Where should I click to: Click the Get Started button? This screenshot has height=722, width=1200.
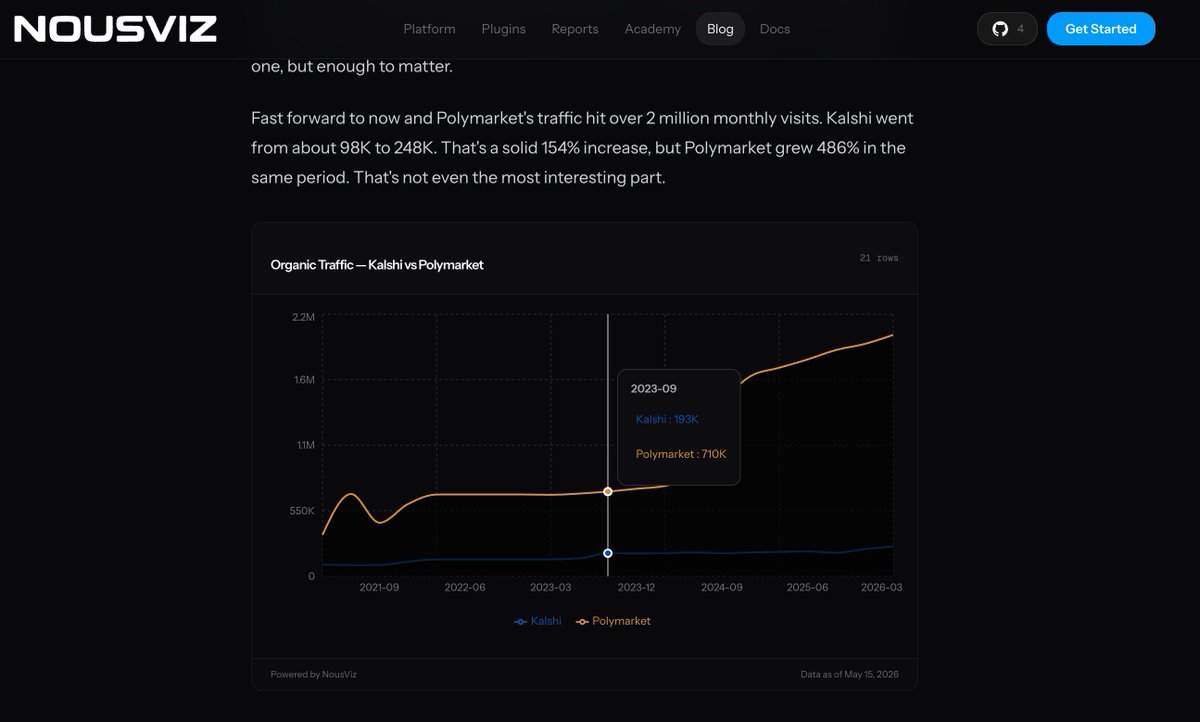coord(1100,29)
